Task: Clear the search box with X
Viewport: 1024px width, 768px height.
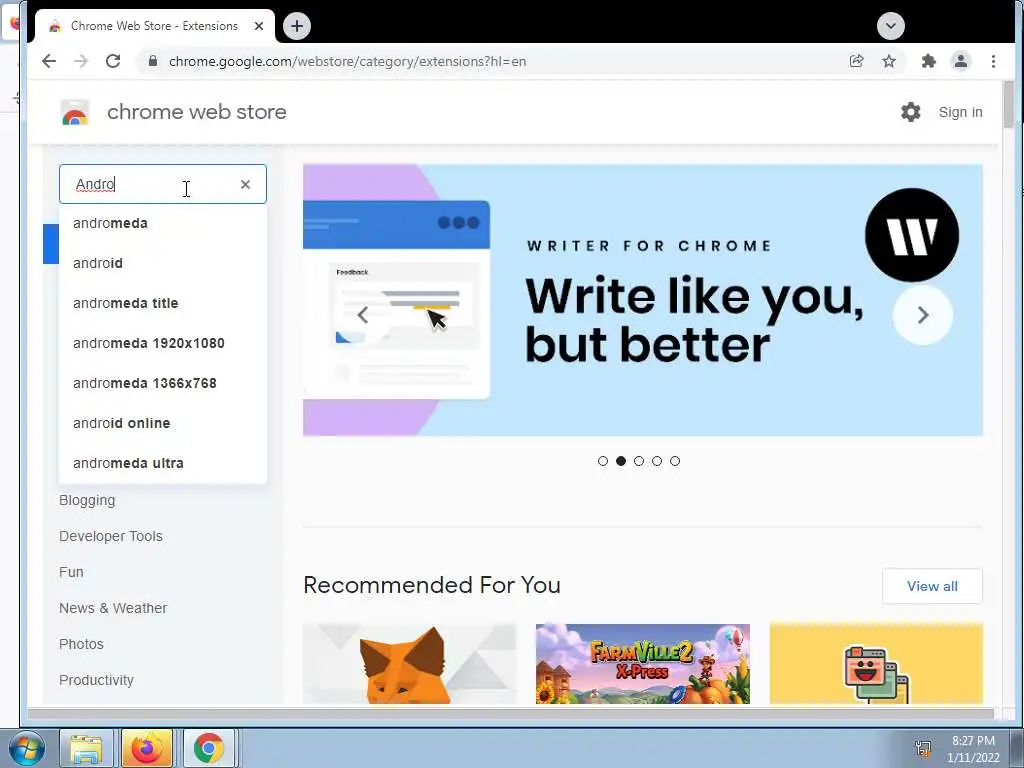Action: click(246, 185)
